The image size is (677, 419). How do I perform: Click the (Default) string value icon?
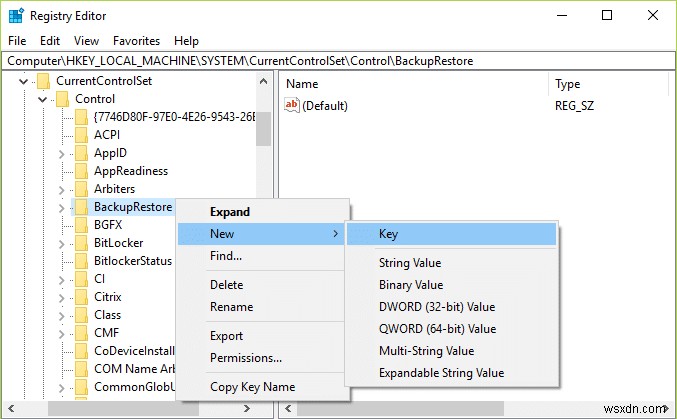(x=292, y=105)
